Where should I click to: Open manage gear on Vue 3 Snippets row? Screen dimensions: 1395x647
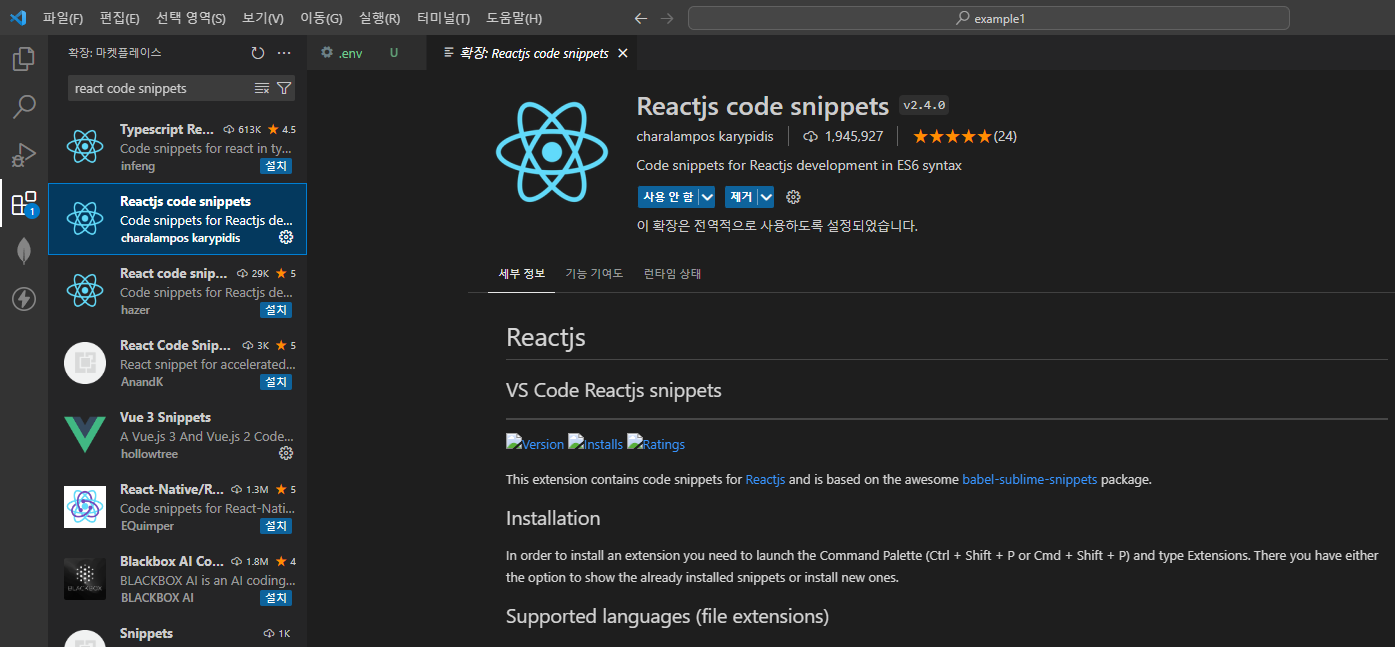coord(286,453)
